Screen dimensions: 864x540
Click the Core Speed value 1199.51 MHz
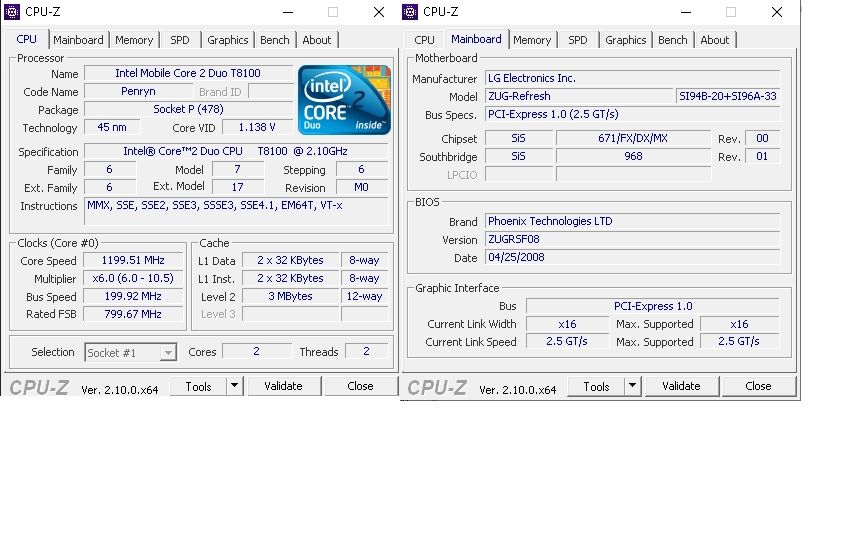pos(133,260)
